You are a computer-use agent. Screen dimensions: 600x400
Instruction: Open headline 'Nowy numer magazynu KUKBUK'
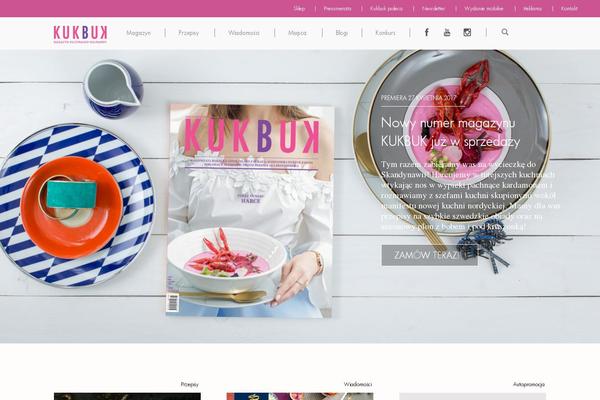[450, 132]
